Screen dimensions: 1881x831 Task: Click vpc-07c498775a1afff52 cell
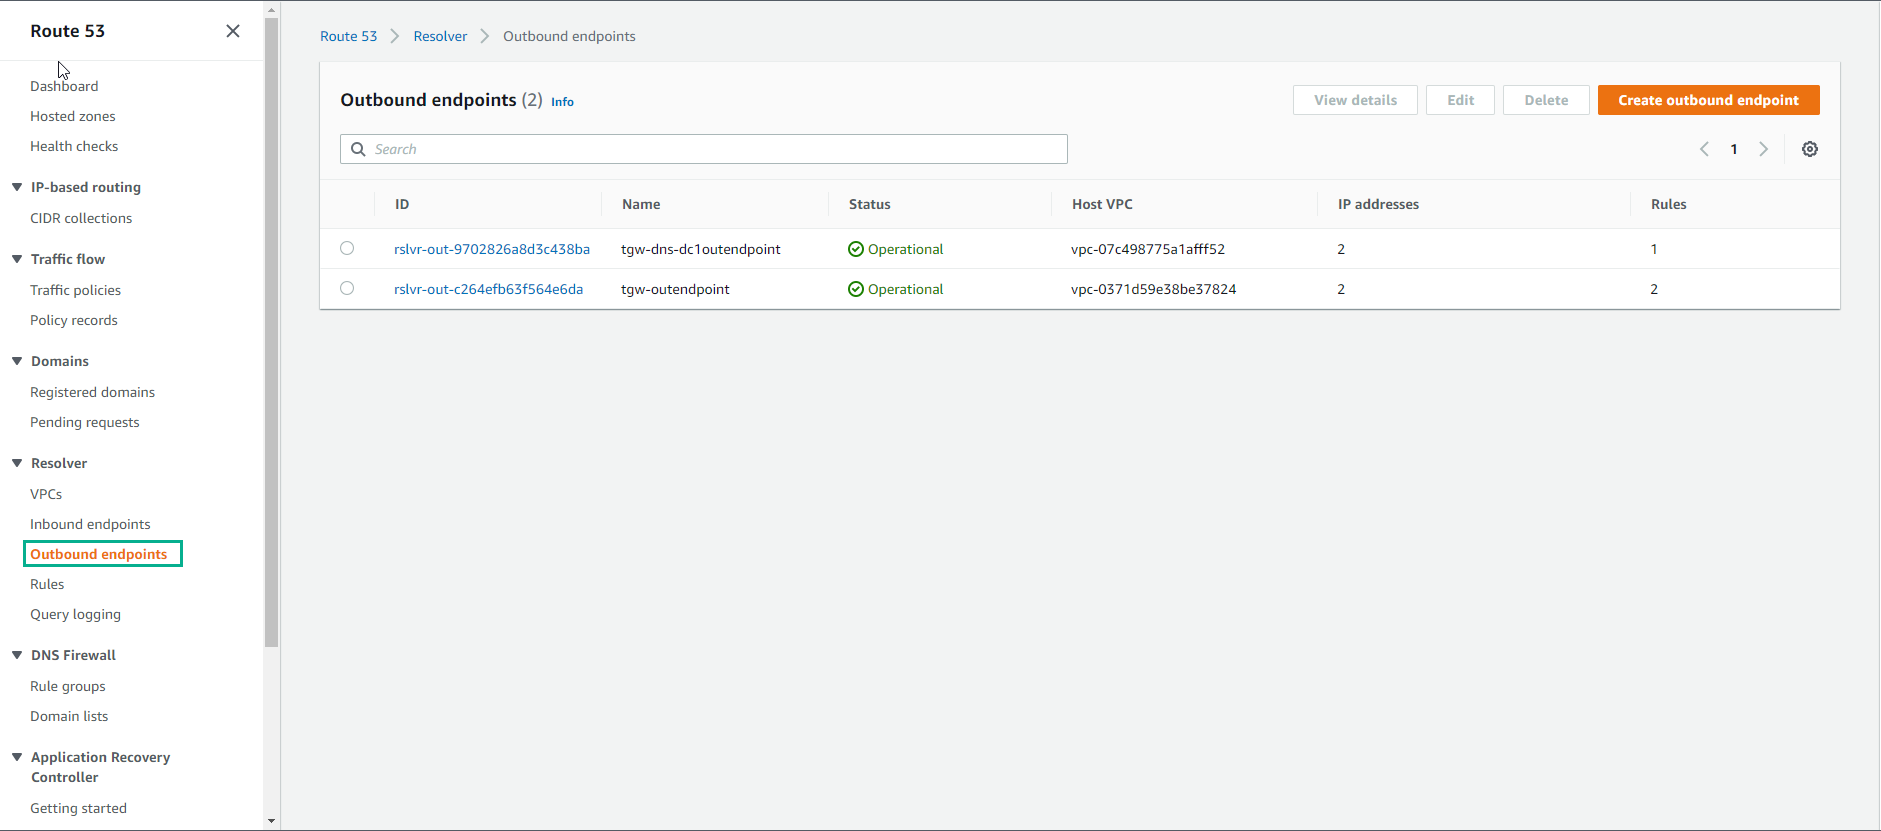[x=1148, y=249]
